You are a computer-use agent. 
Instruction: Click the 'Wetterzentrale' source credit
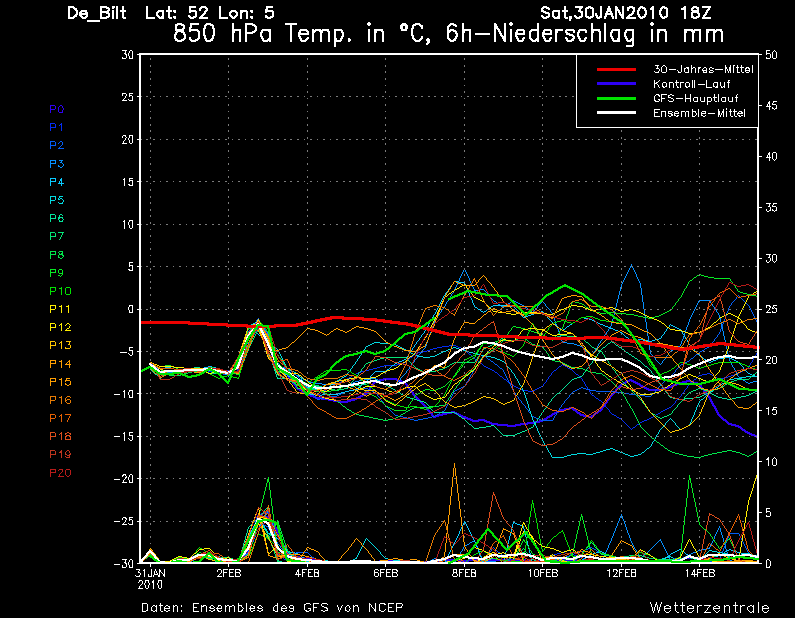coord(710,607)
